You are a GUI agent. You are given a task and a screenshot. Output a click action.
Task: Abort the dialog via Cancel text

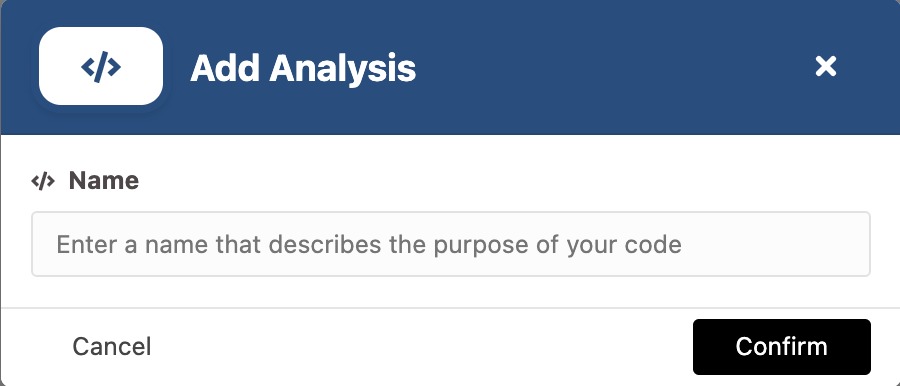111,346
